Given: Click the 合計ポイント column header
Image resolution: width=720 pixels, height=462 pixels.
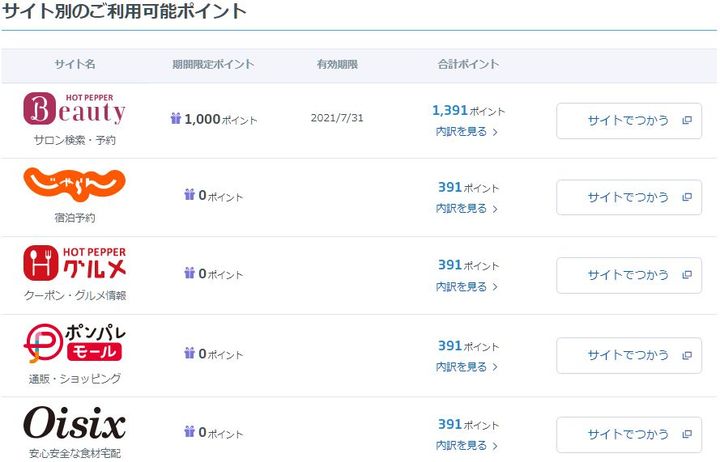Looking at the screenshot, I should click(468, 65).
